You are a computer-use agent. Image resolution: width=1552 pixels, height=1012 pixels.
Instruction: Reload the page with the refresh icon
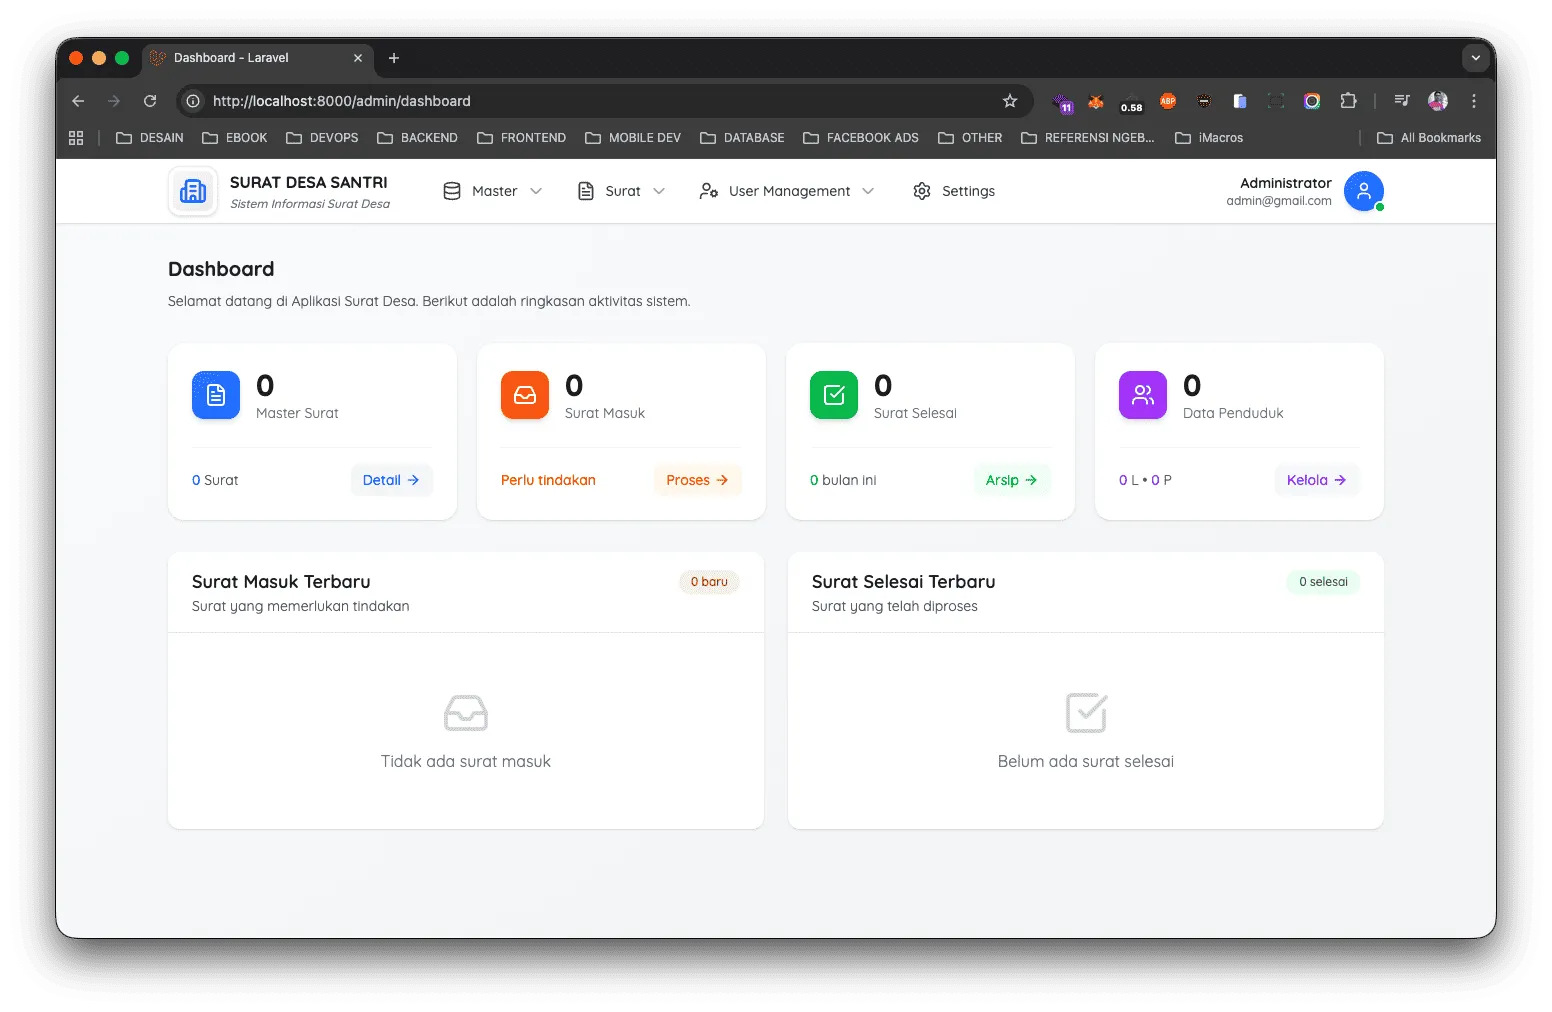150,101
